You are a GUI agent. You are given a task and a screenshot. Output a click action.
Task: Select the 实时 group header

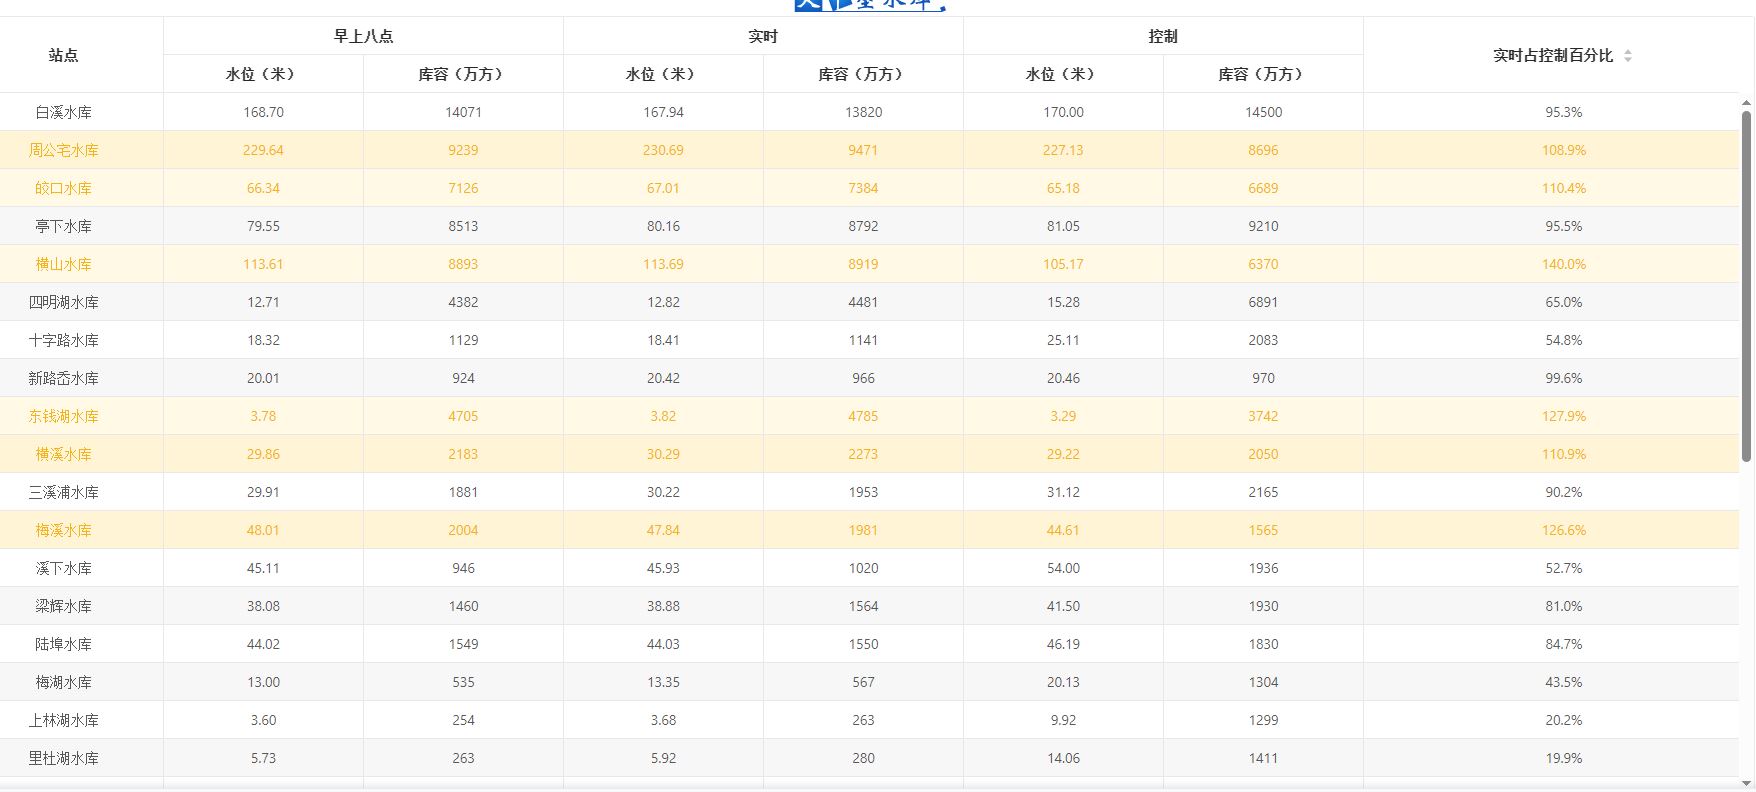[763, 36]
